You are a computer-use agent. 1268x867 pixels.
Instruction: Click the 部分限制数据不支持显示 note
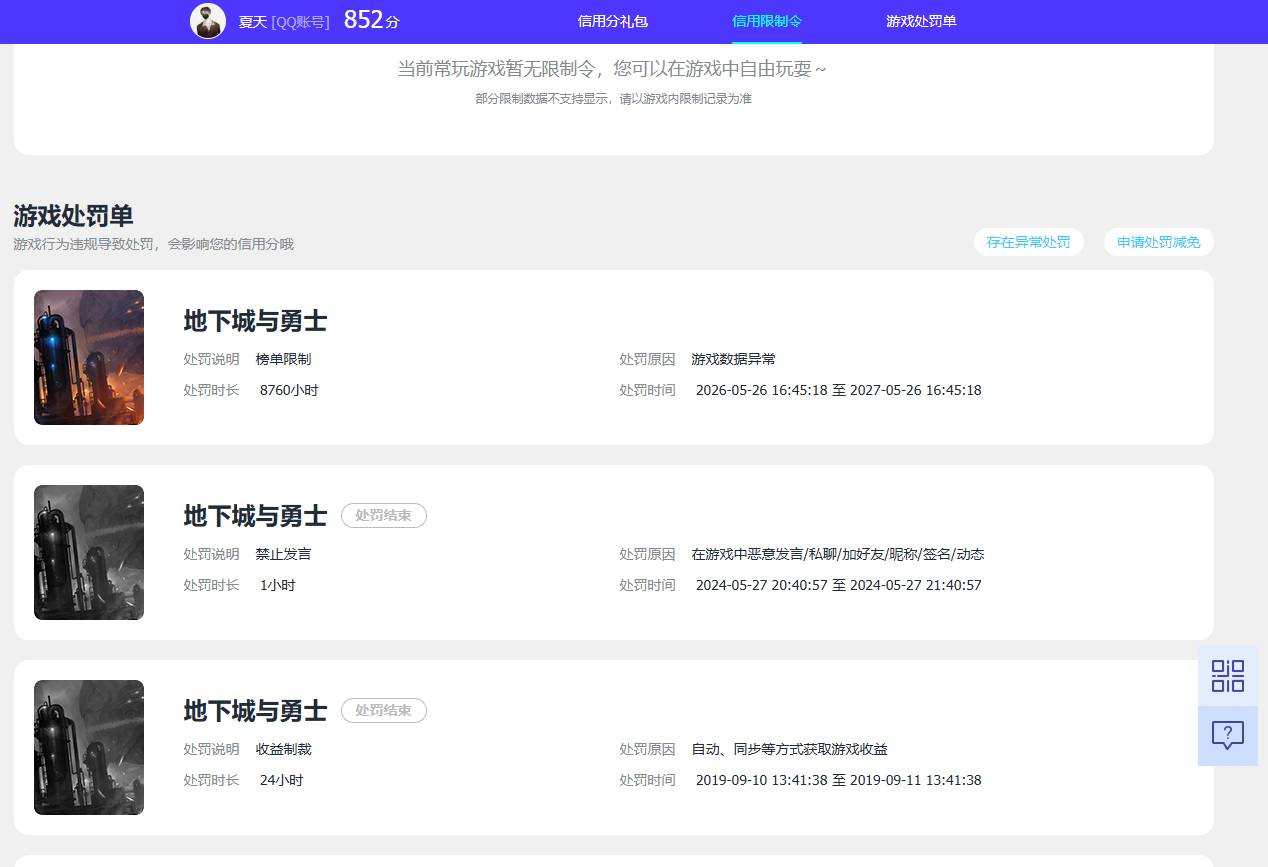(613, 99)
